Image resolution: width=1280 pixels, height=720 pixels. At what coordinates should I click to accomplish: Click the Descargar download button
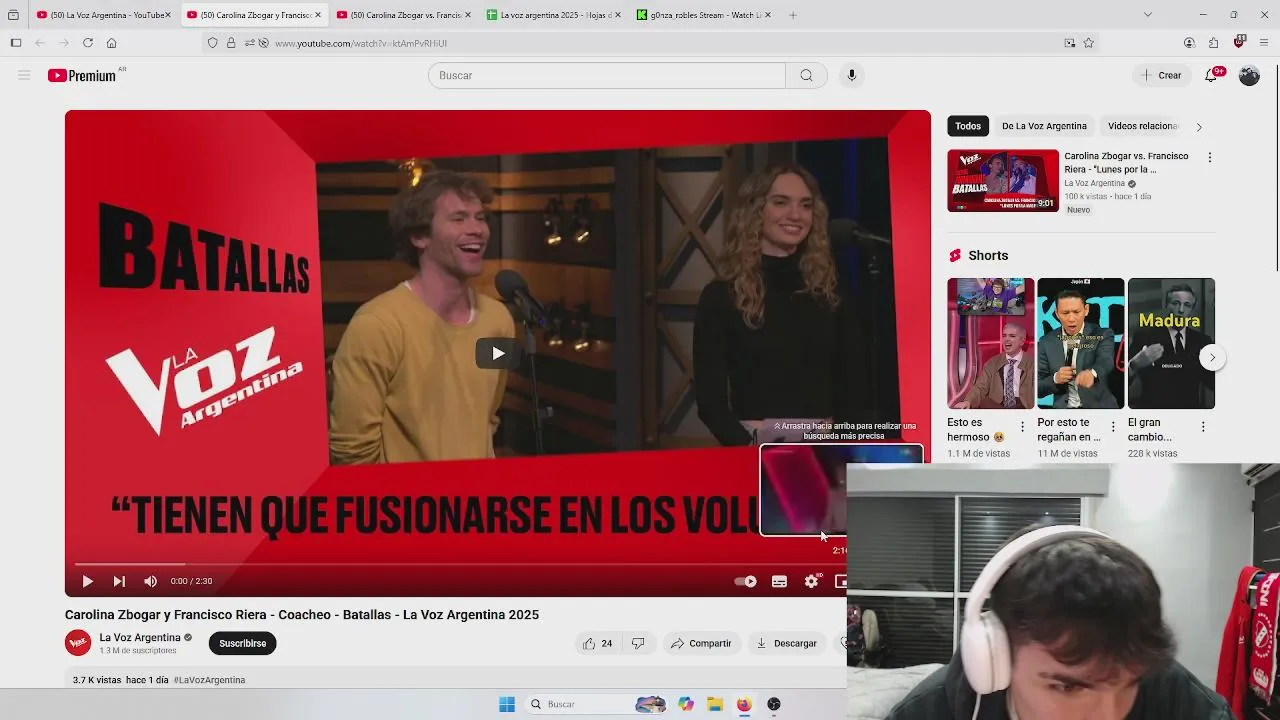tap(786, 643)
